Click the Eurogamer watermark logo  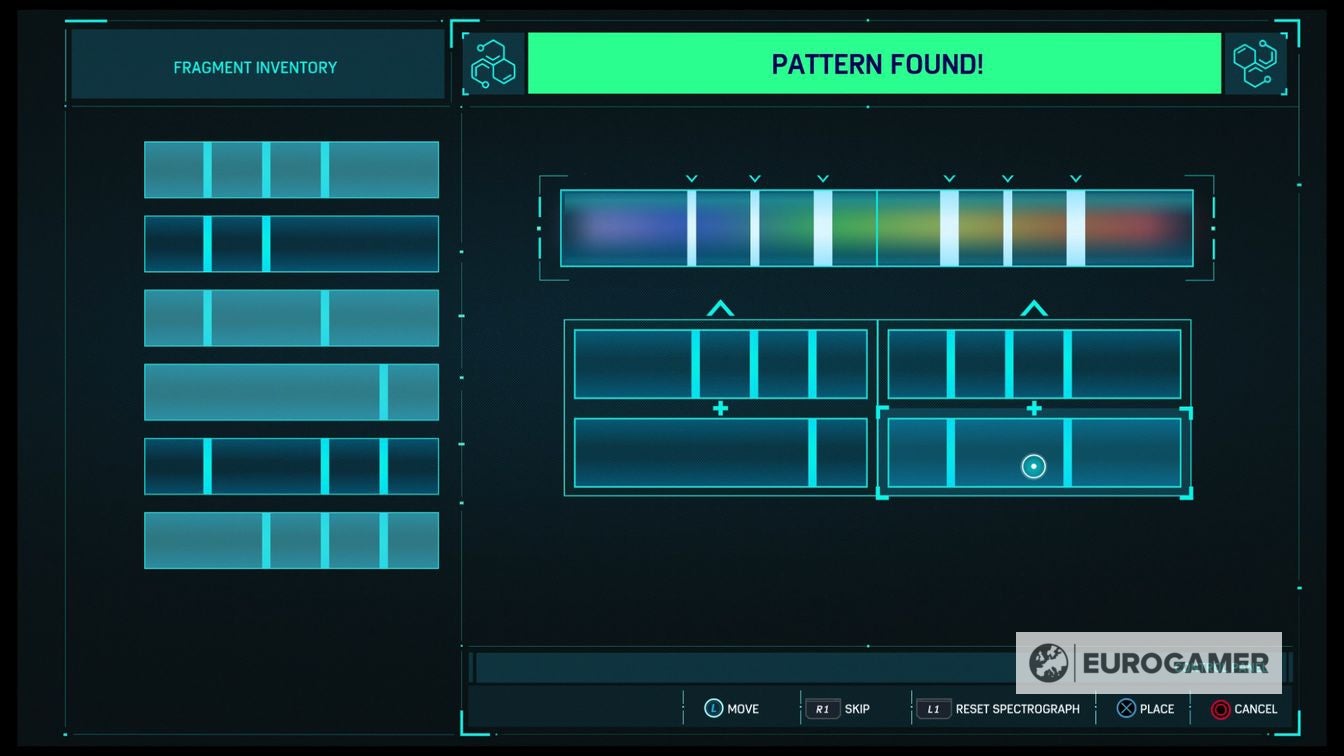(1148, 663)
